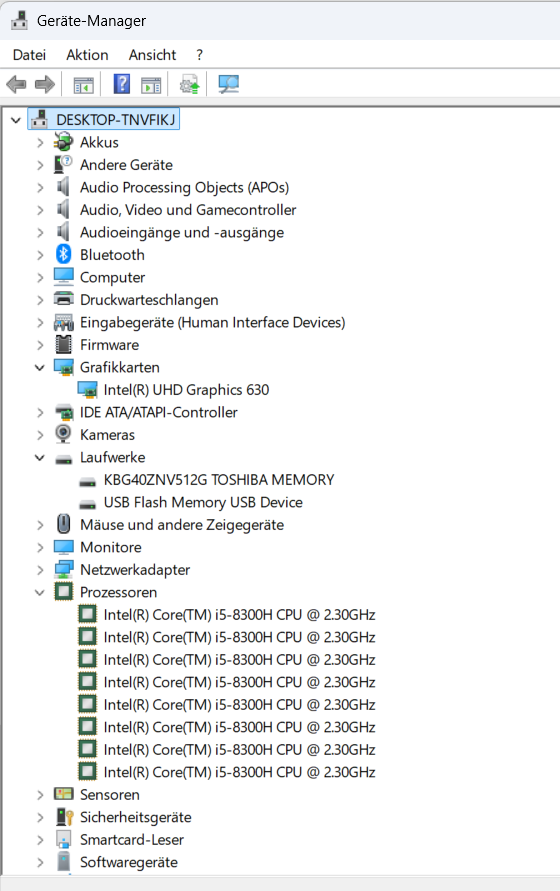560x891 pixels.
Task: Select KBG40ZNV512G TOSHIBA MEMORY drive
Action: click(218, 480)
